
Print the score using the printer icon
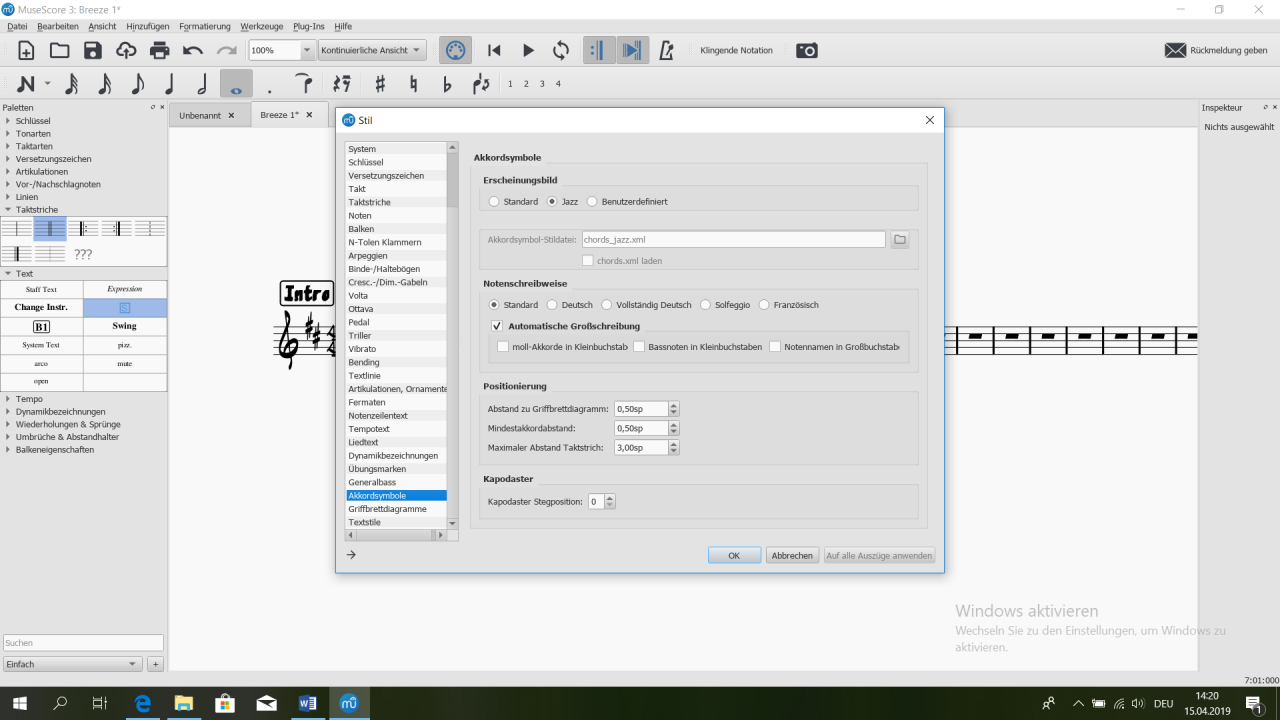pyautogui.click(x=160, y=50)
